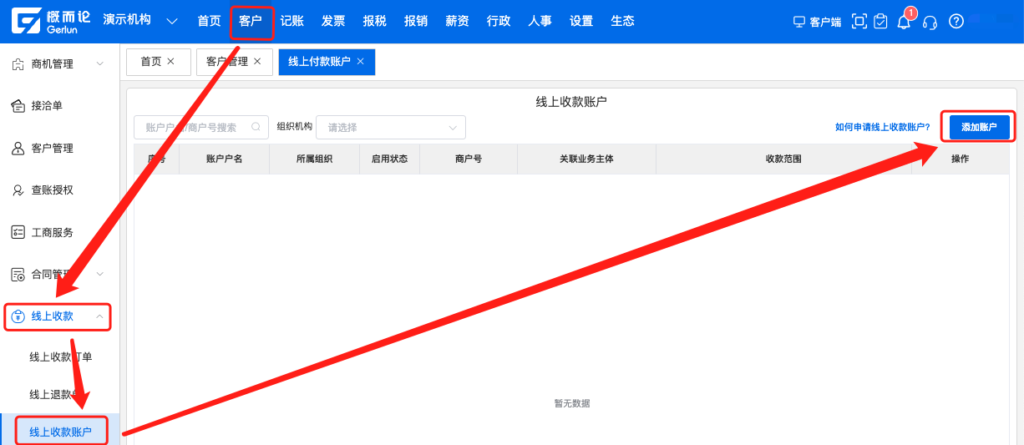
Task: Click the 添加账户 button
Action: [979, 127]
